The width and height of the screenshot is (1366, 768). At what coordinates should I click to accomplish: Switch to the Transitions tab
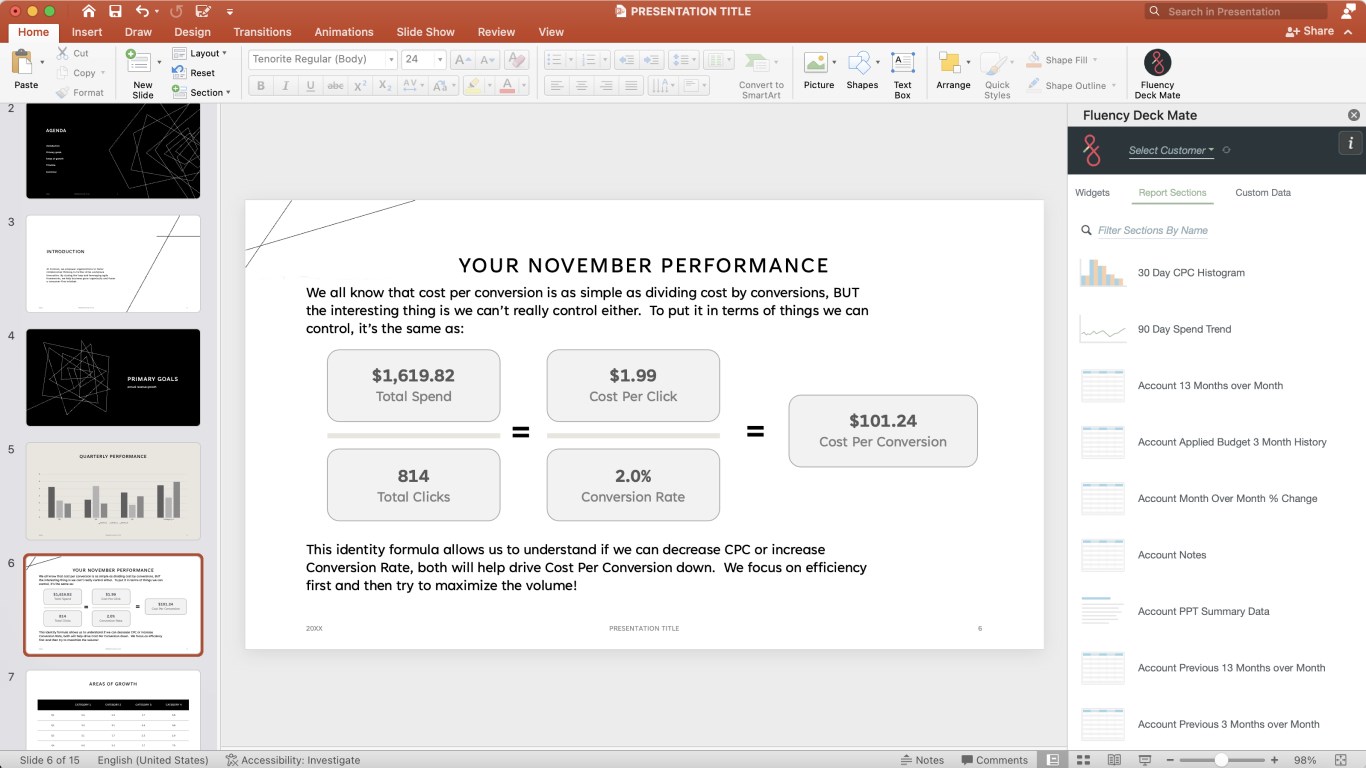click(262, 32)
